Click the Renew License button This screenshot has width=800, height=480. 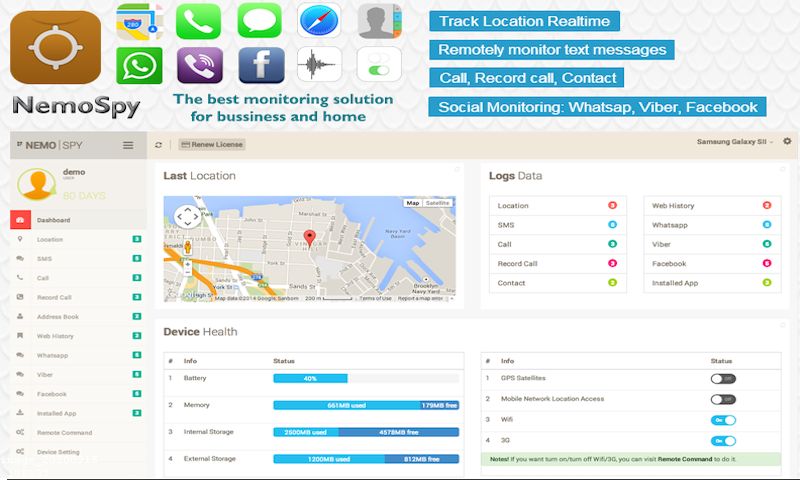click(213, 145)
